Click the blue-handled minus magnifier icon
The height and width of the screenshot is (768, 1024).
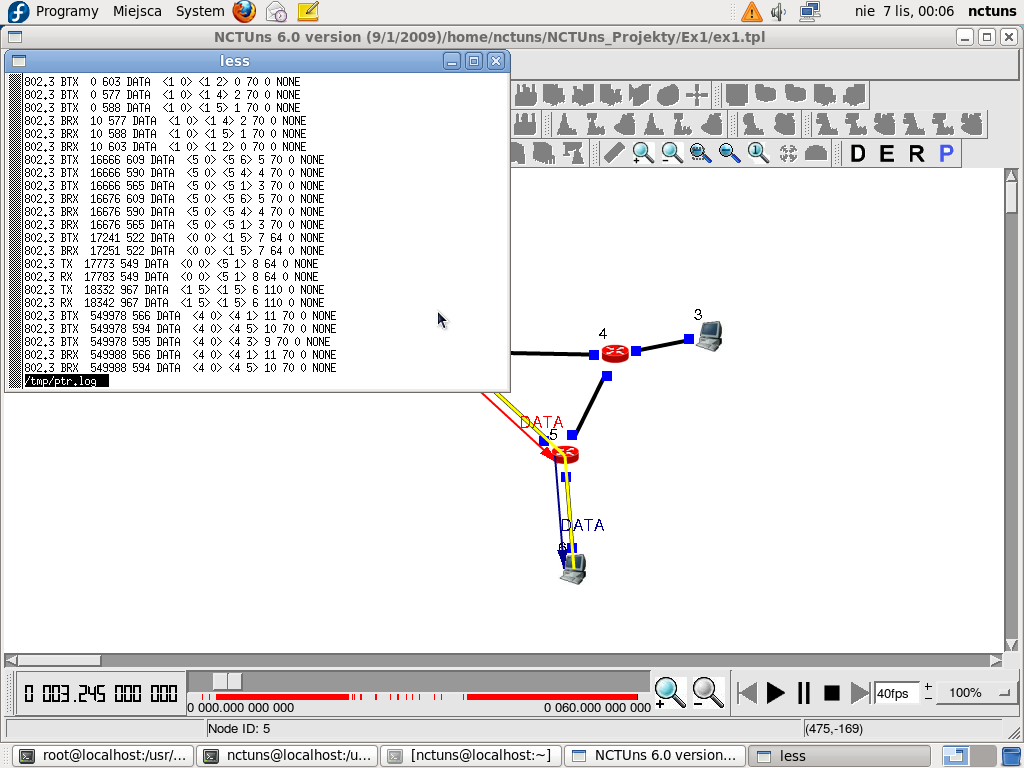(x=729, y=153)
